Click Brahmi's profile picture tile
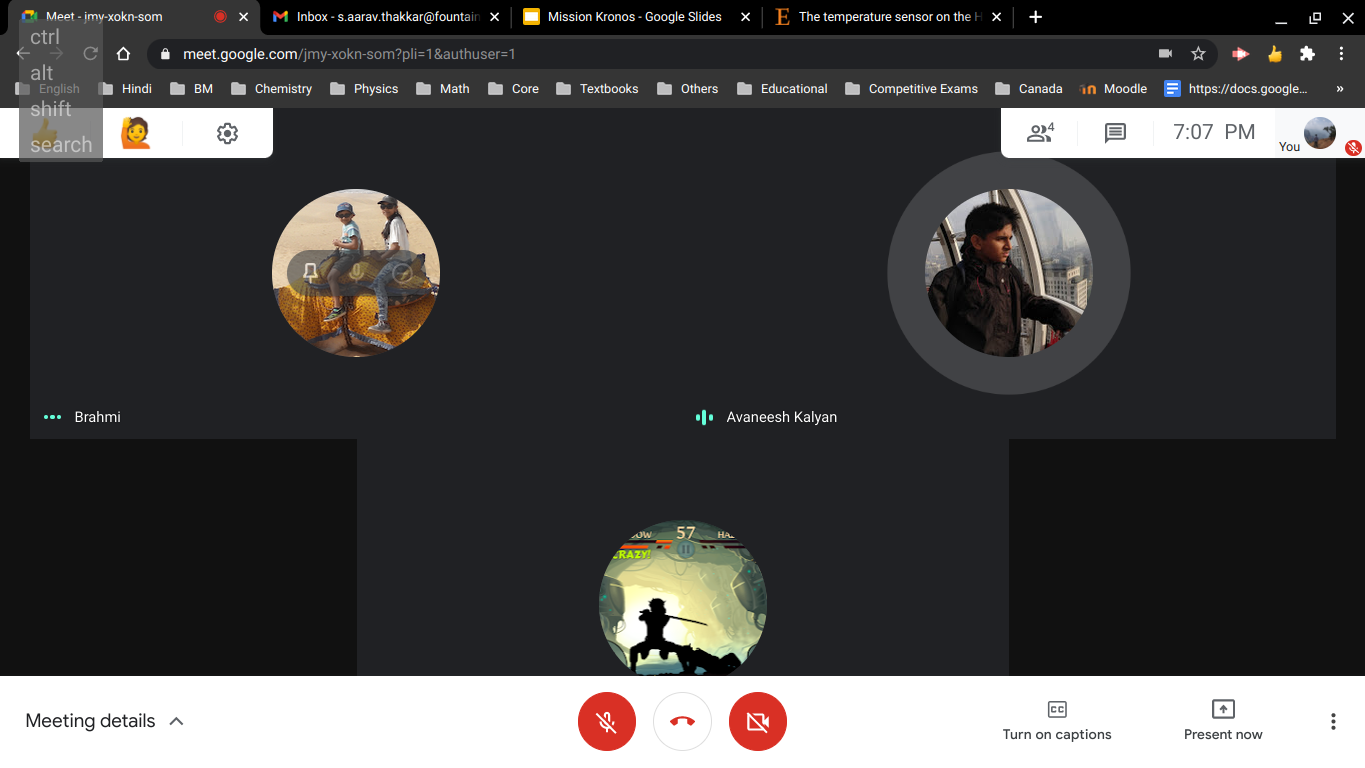Screen dimensions: 1365x768 [356, 273]
